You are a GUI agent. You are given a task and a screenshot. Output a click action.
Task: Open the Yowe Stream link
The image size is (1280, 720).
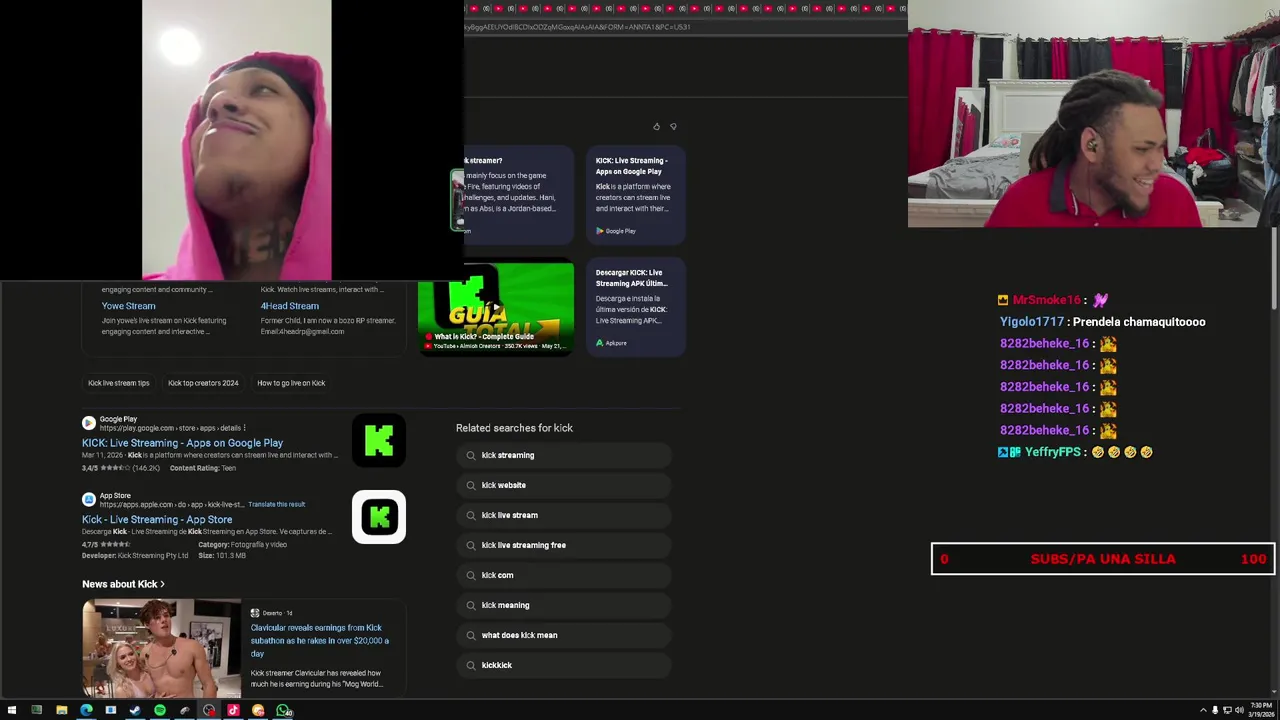[x=128, y=306]
